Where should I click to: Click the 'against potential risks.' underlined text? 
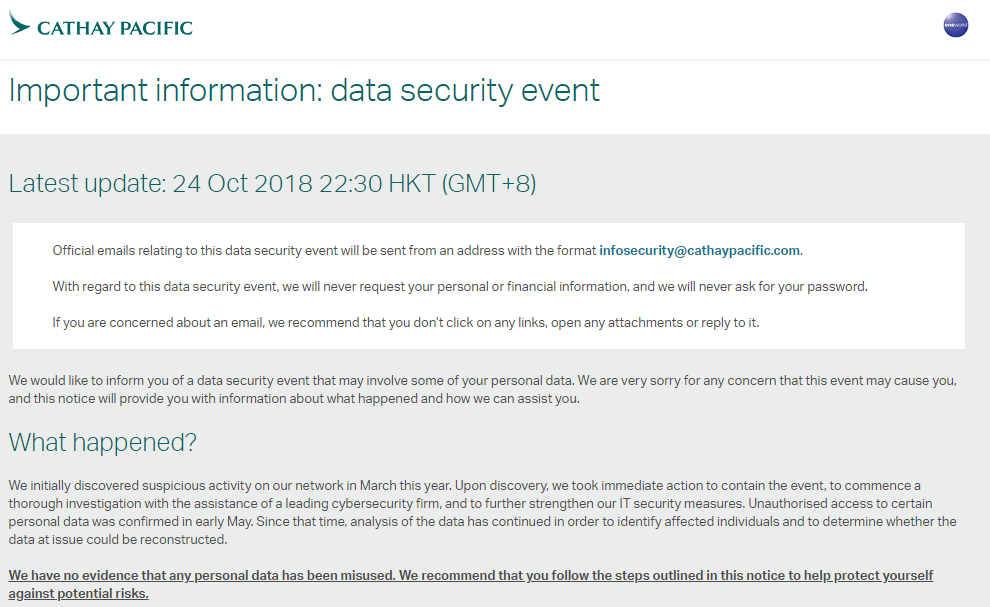pyautogui.click(x=78, y=594)
